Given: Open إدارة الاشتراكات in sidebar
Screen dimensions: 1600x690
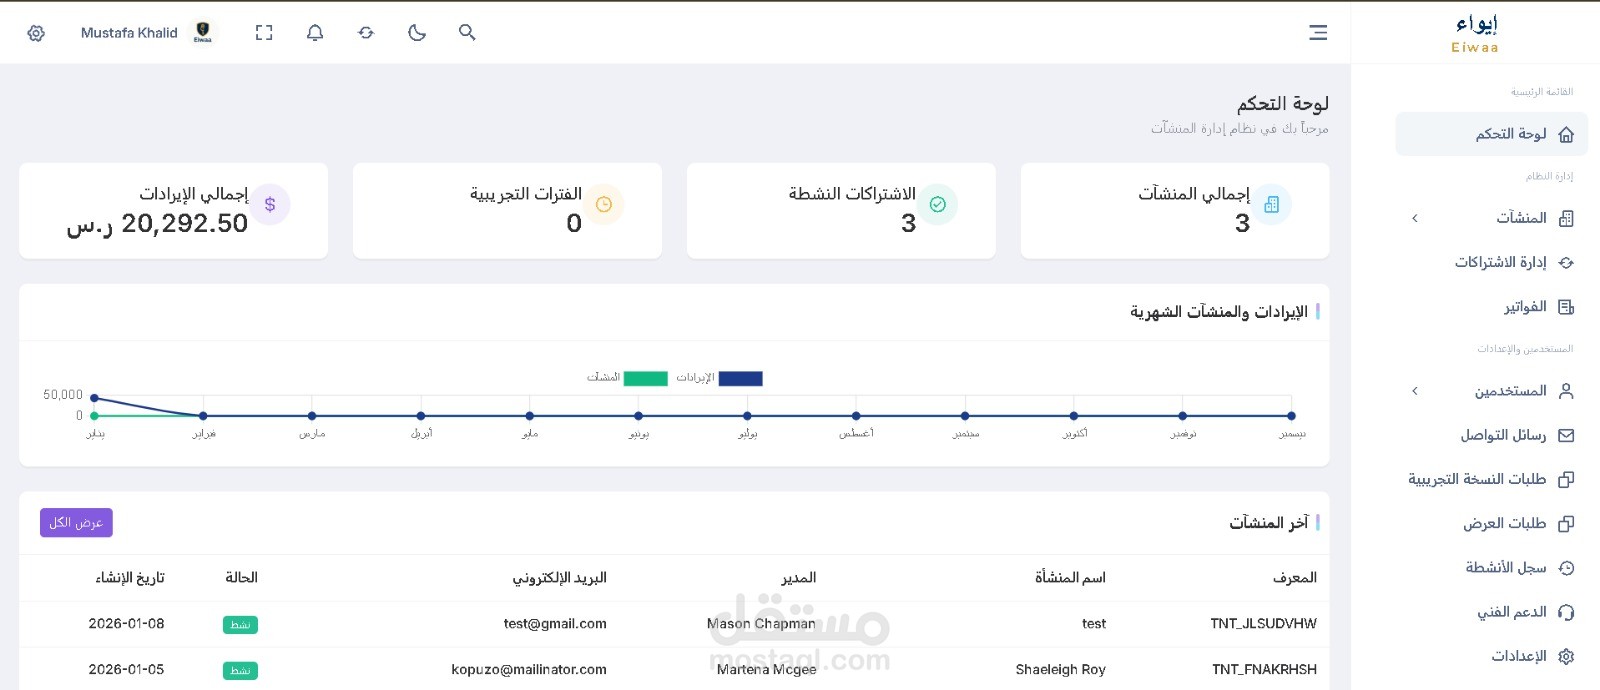Looking at the screenshot, I should tap(1500, 262).
